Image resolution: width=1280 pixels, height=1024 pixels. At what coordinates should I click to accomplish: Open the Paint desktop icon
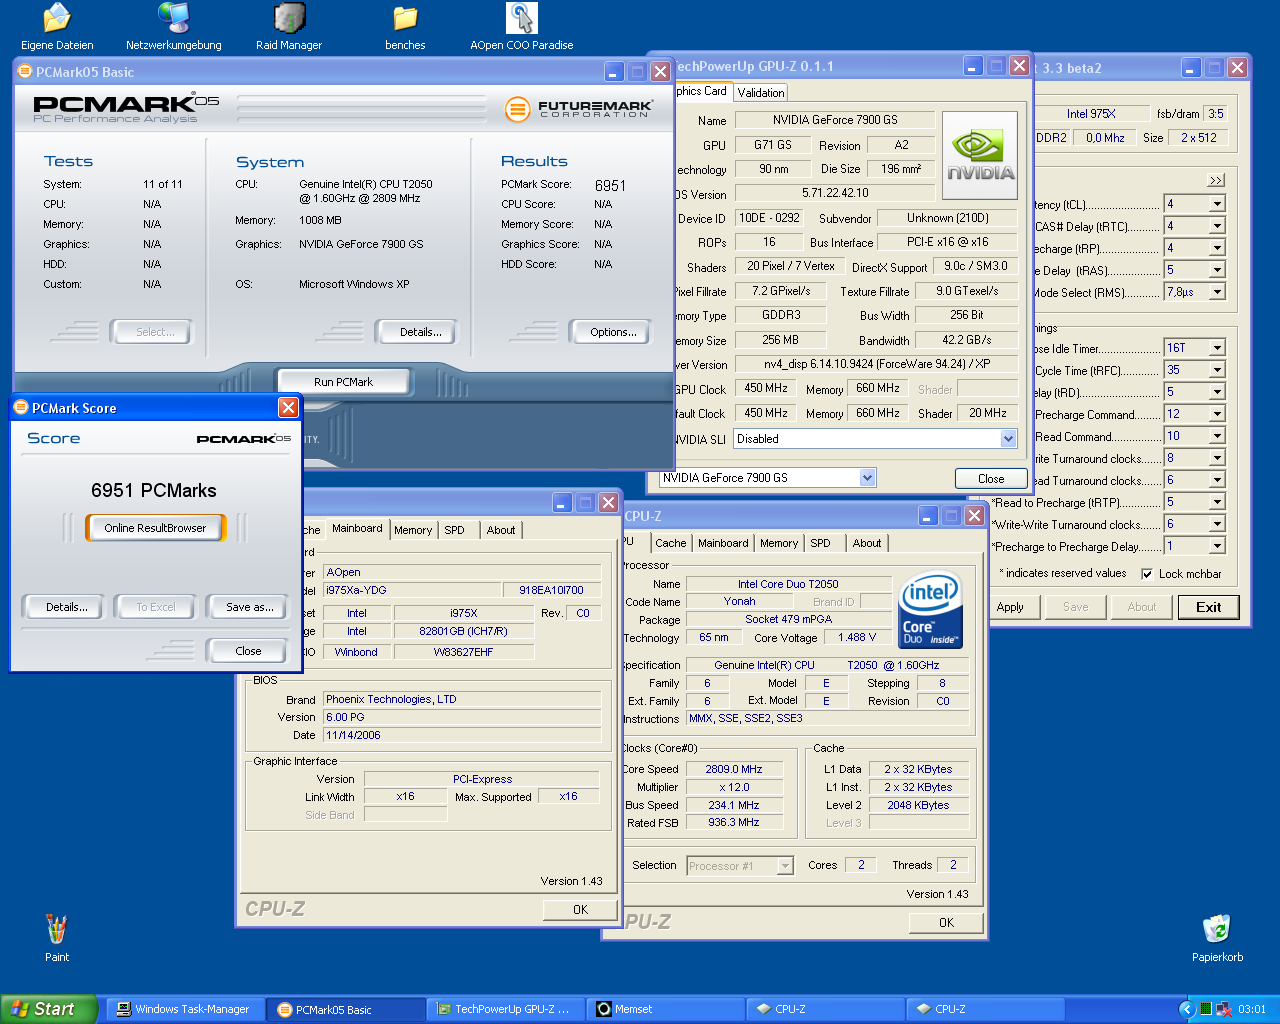(x=57, y=938)
